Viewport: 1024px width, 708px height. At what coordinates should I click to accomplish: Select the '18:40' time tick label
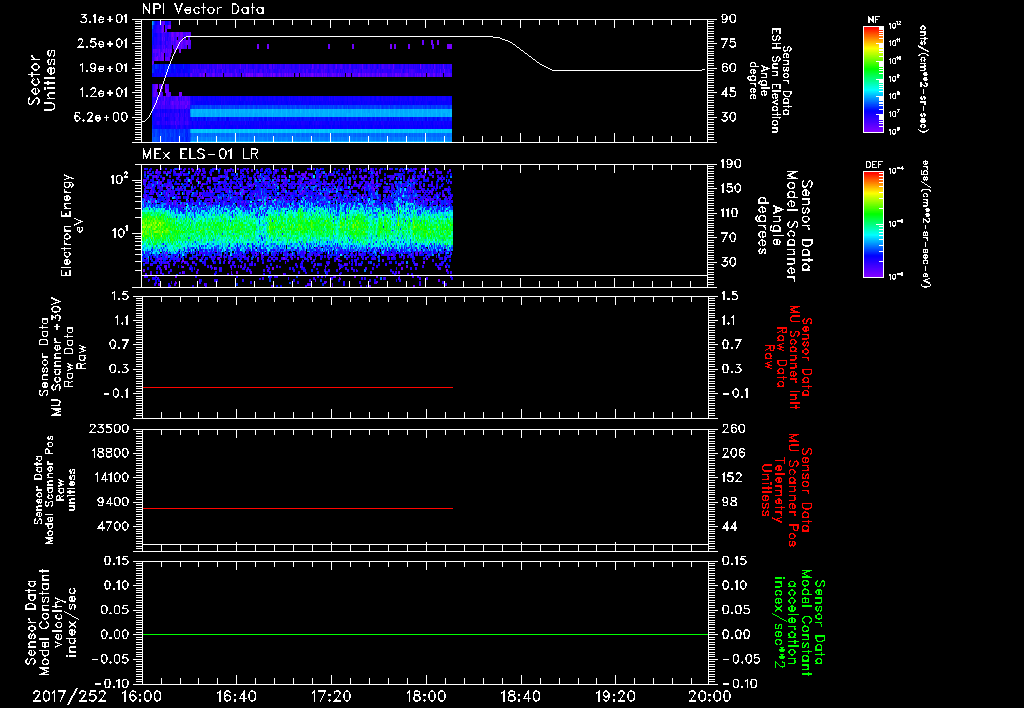(x=520, y=696)
